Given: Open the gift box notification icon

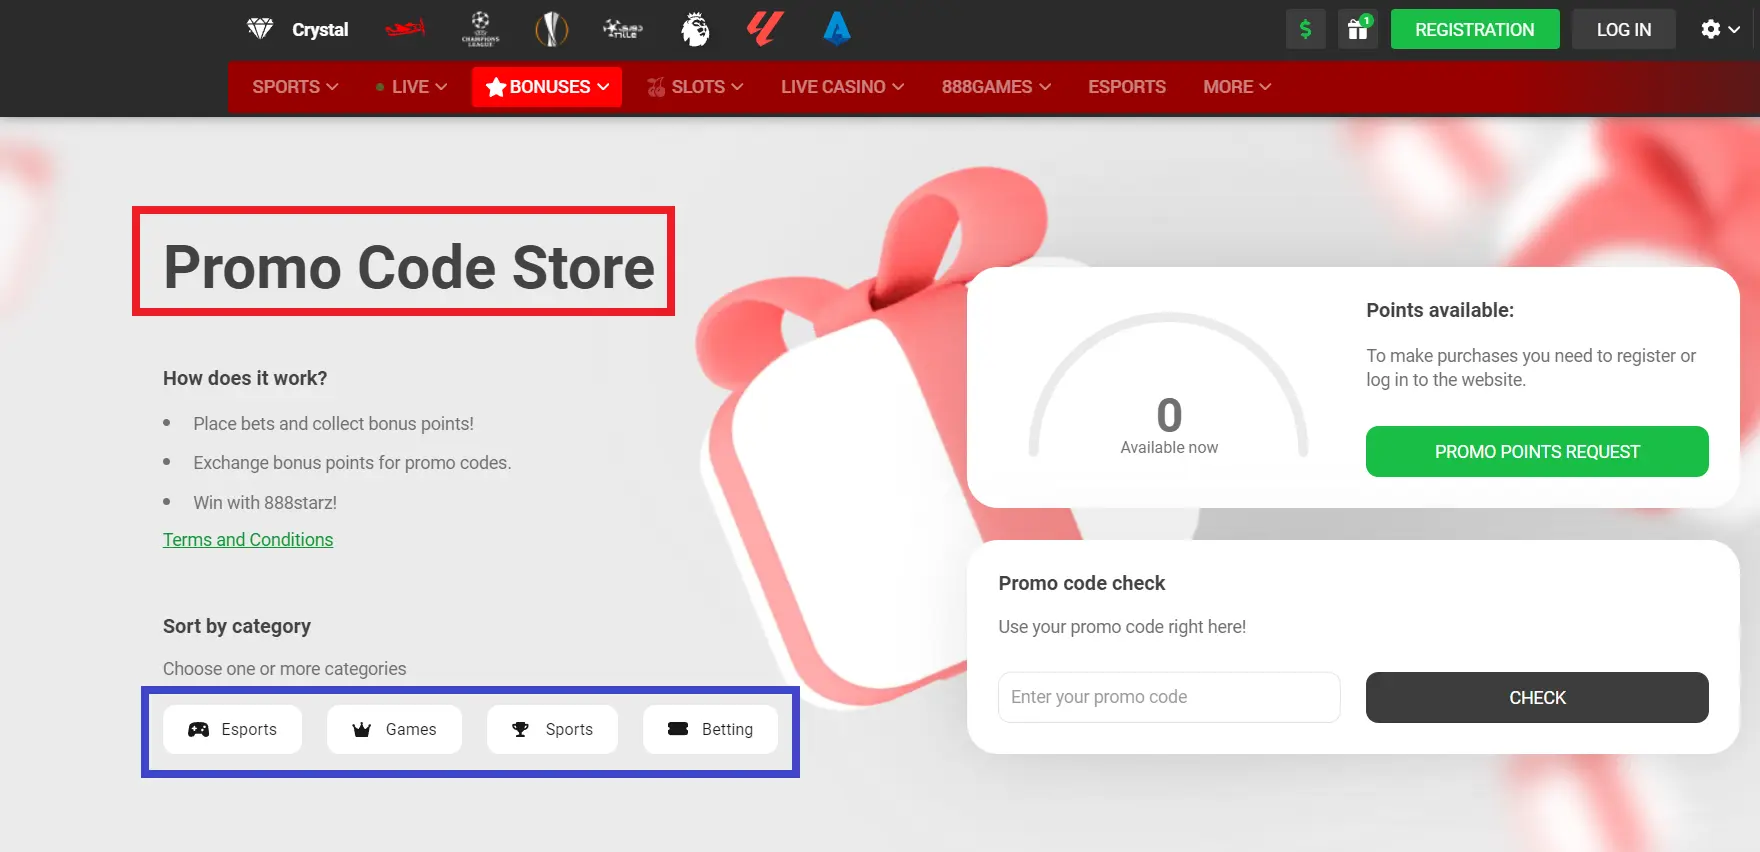Looking at the screenshot, I should click(x=1357, y=29).
